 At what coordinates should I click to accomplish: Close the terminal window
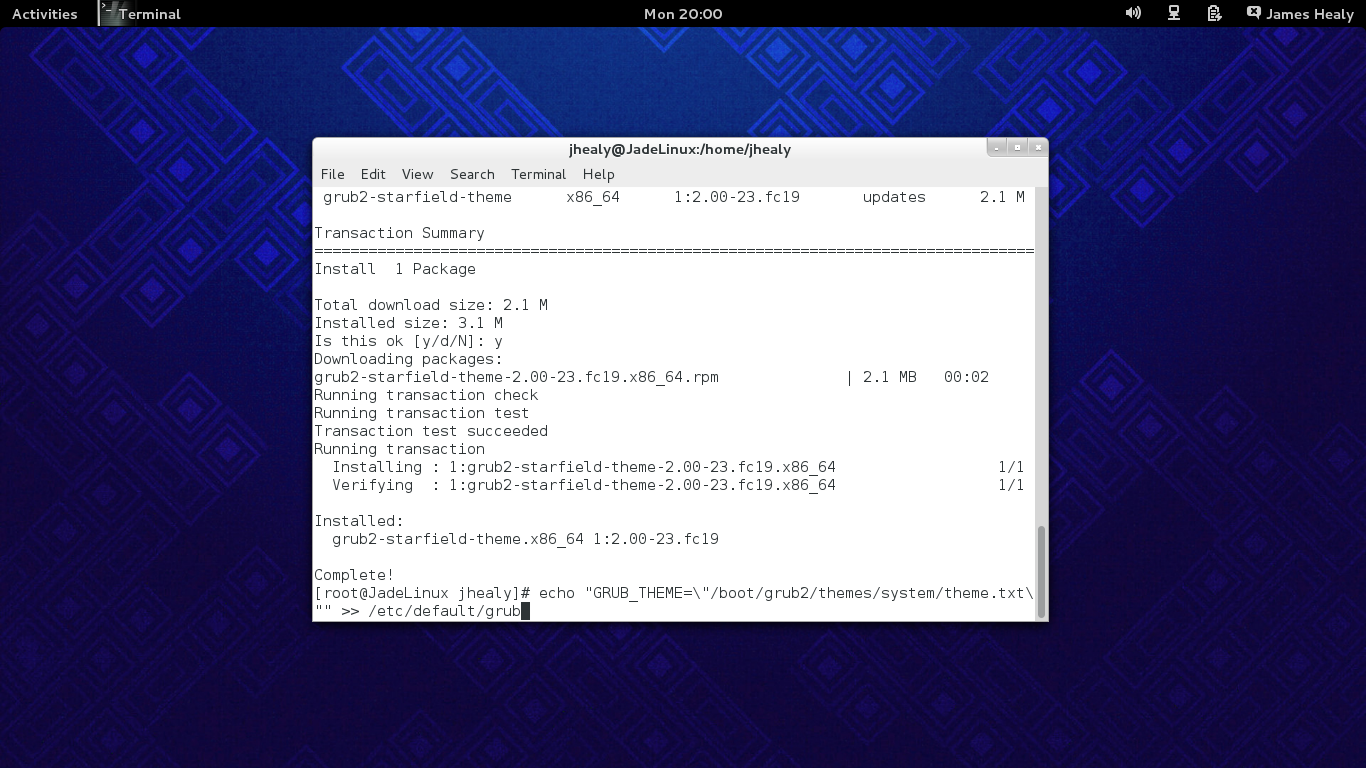coord(1037,148)
